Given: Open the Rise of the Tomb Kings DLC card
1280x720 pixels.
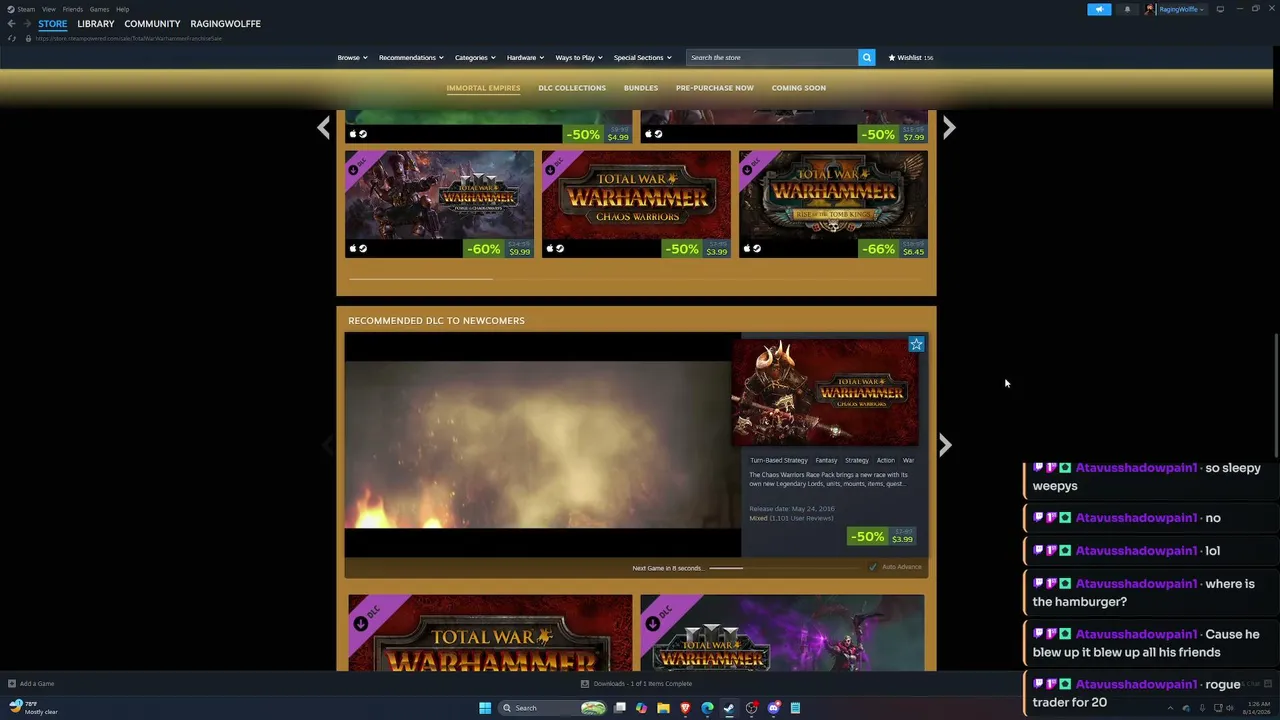Looking at the screenshot, I should click(833, 204).
